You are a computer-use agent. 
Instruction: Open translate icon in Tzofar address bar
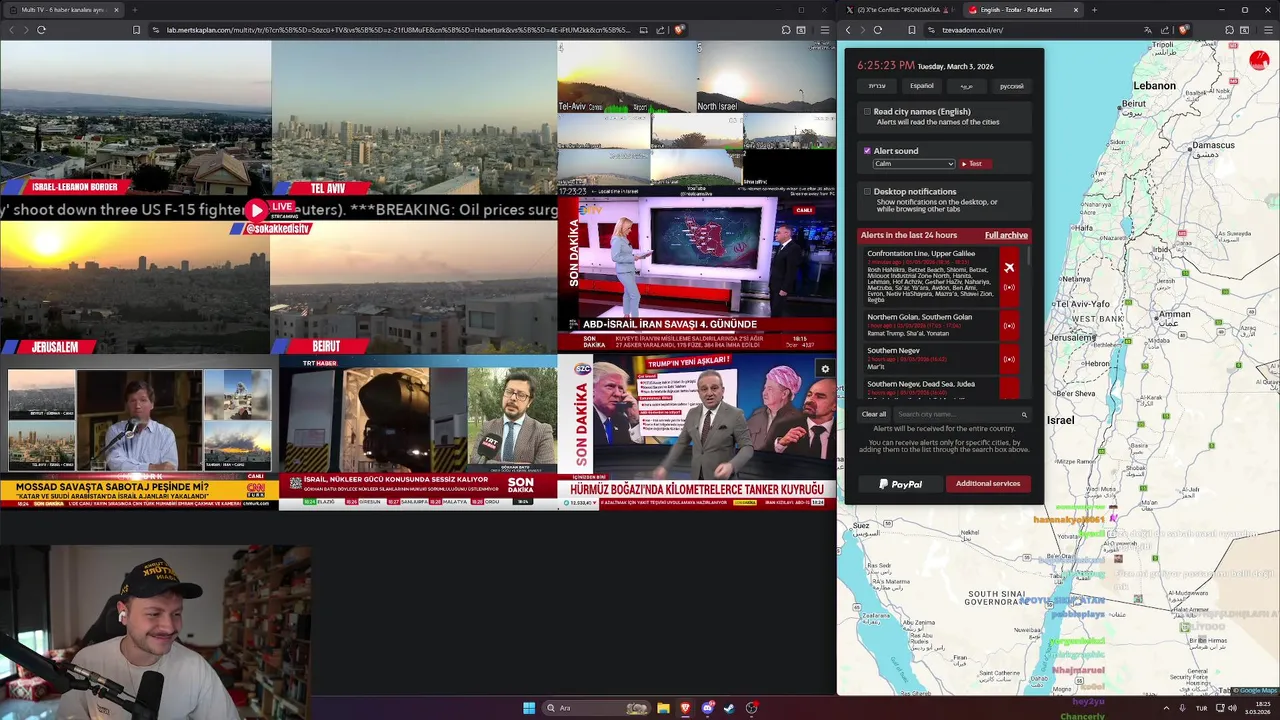1150,30
